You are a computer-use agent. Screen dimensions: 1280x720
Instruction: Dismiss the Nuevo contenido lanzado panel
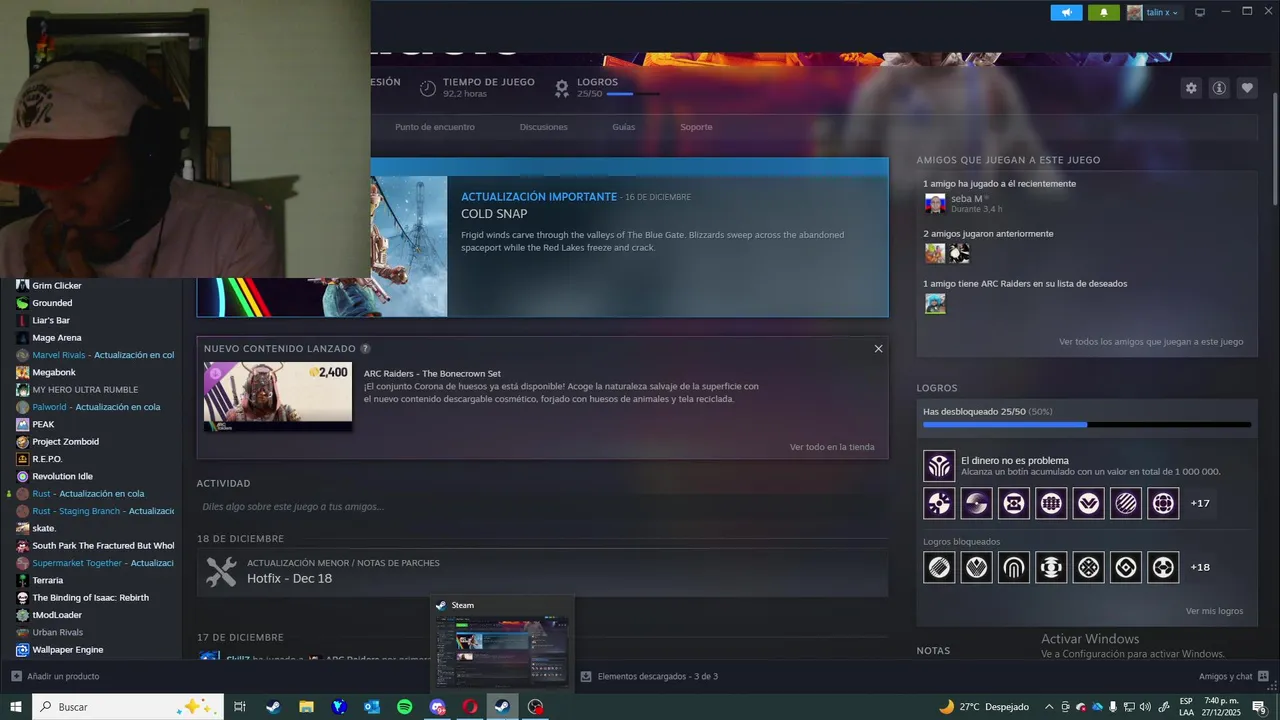point(878,349)
